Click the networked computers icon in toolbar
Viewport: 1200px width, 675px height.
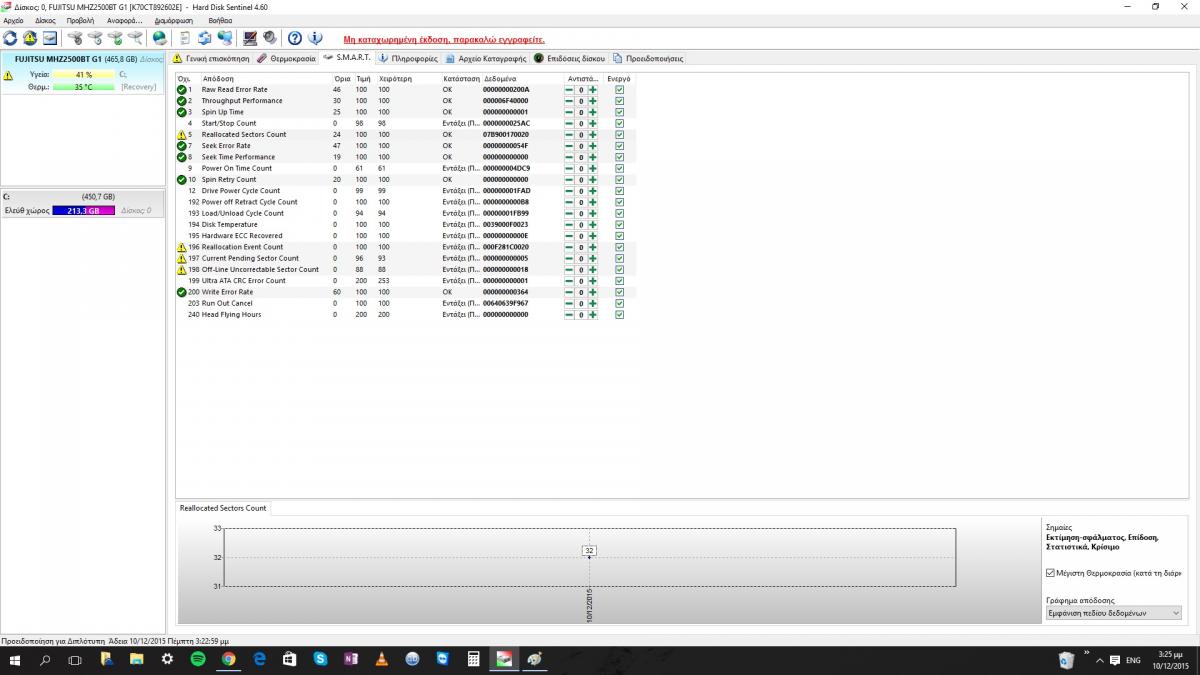pos(225,38)
